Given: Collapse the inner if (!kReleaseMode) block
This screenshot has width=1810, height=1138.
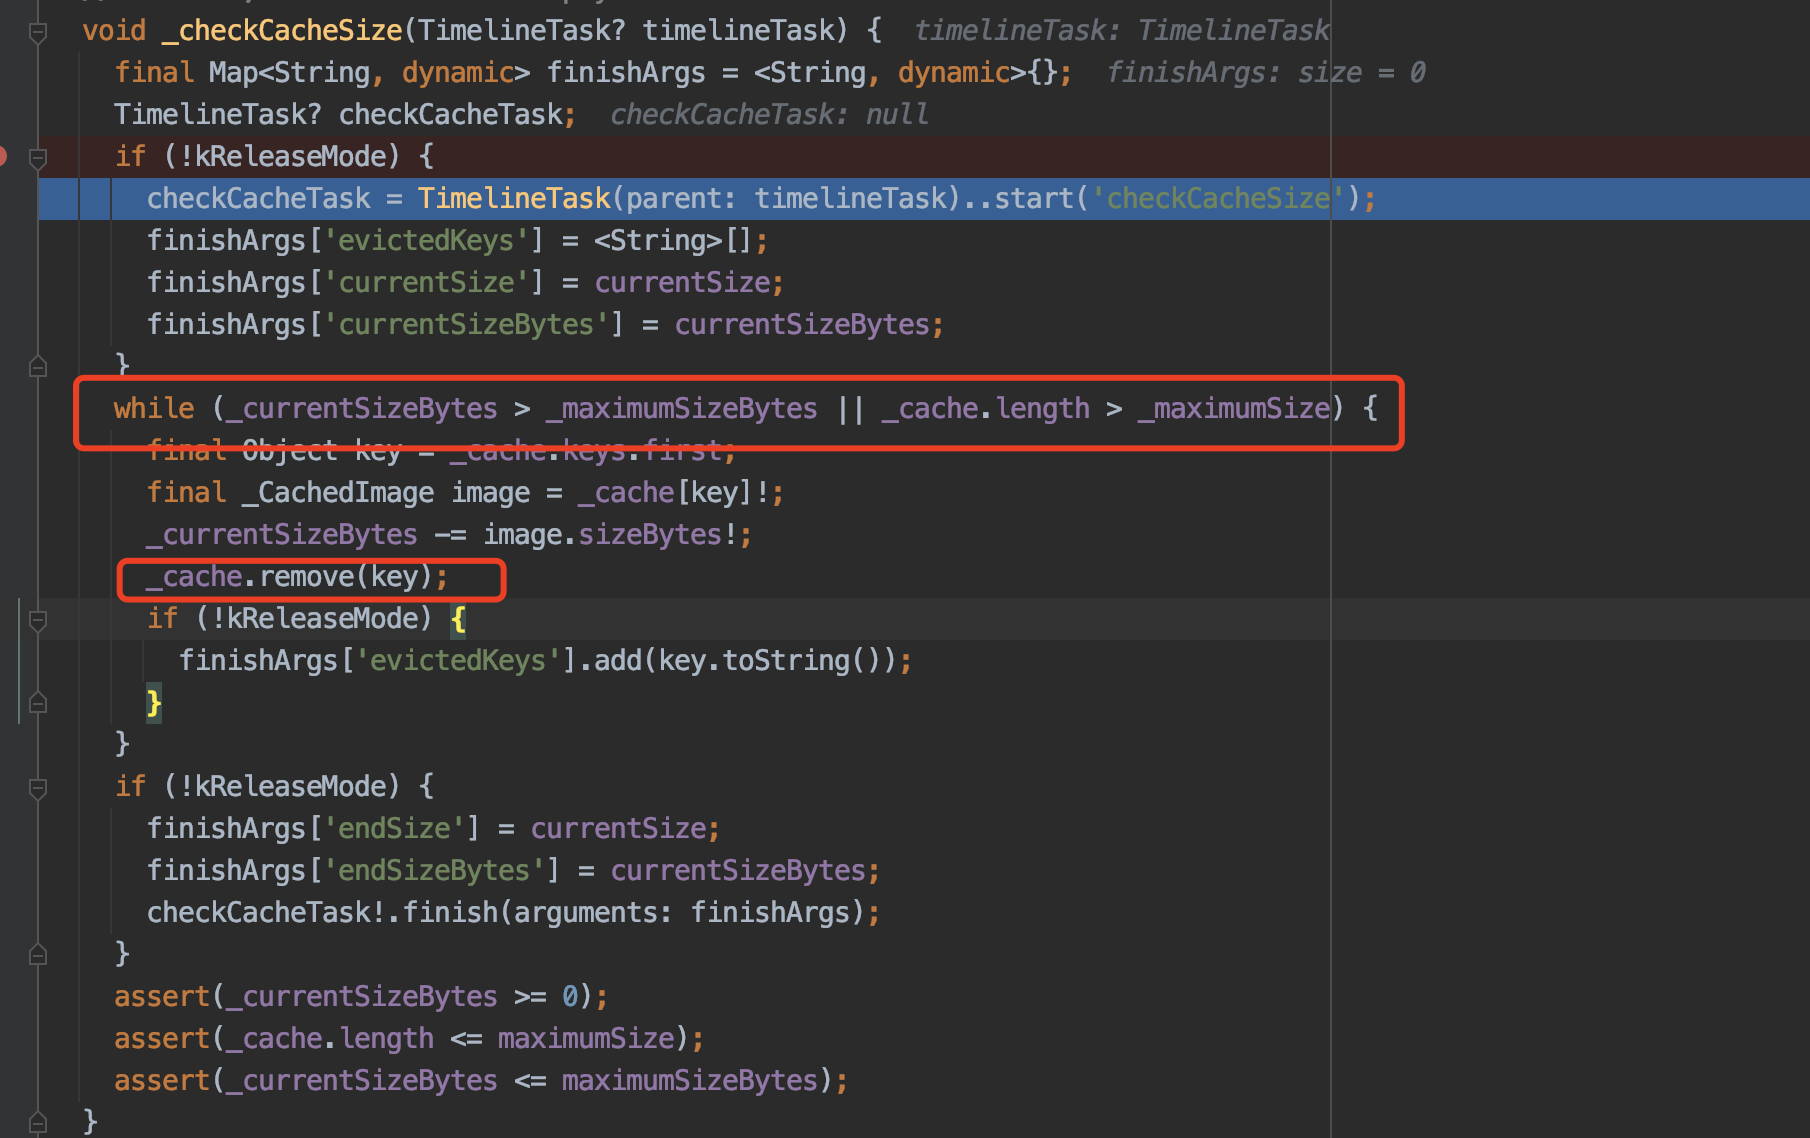Looking at the screenshot, I should point(38,620).
